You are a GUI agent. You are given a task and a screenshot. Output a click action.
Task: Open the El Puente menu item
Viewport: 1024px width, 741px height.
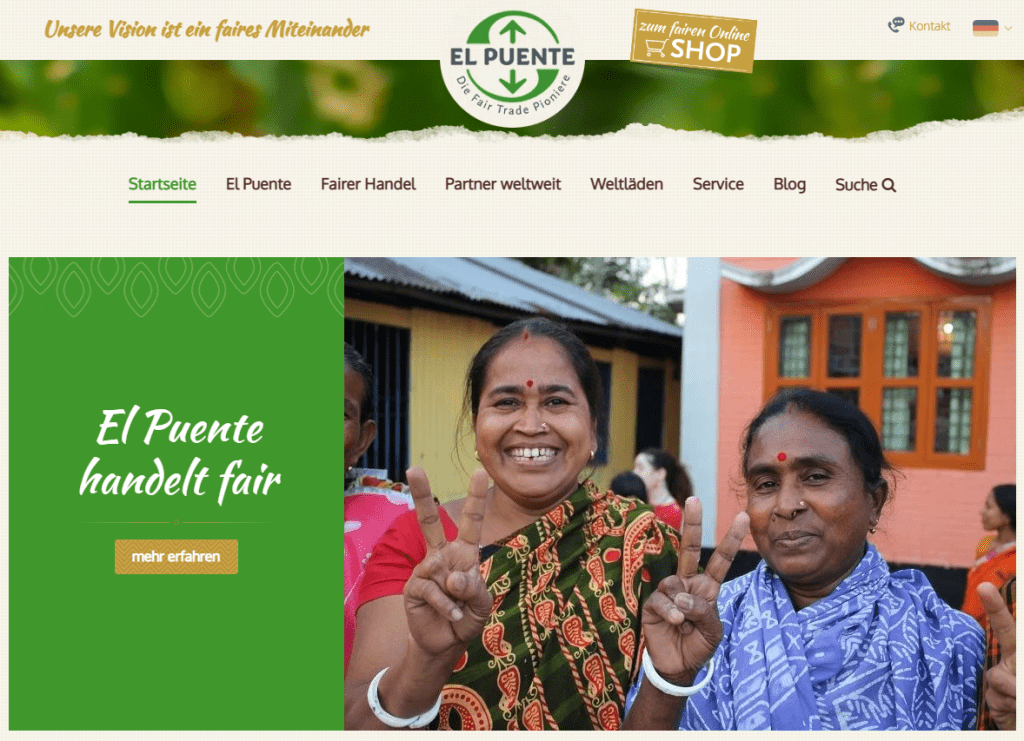pos(259,184)
